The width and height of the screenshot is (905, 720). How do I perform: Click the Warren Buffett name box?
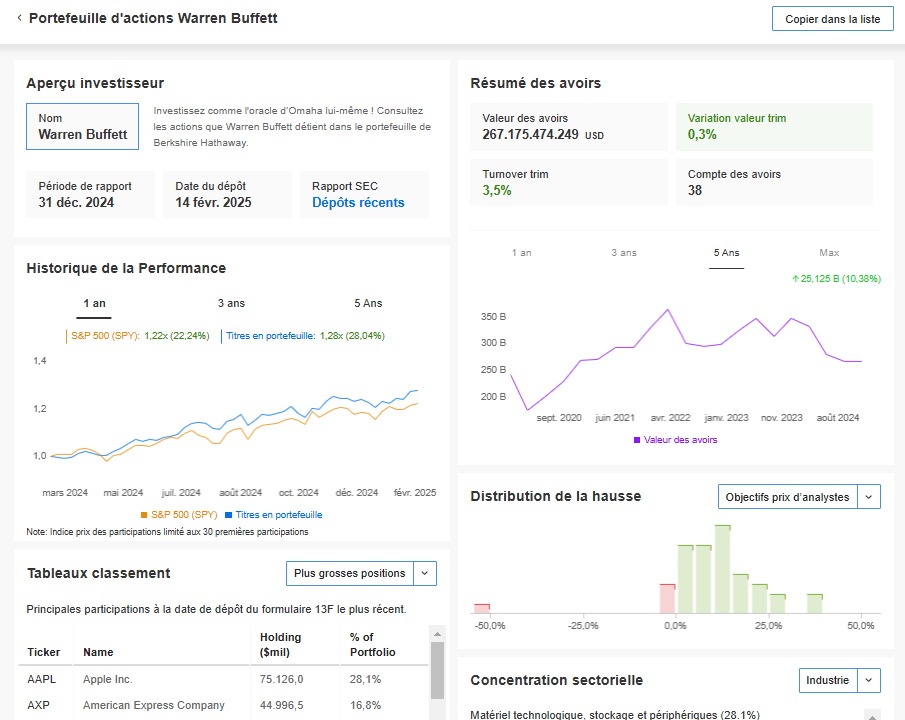(x=82, y=126)
